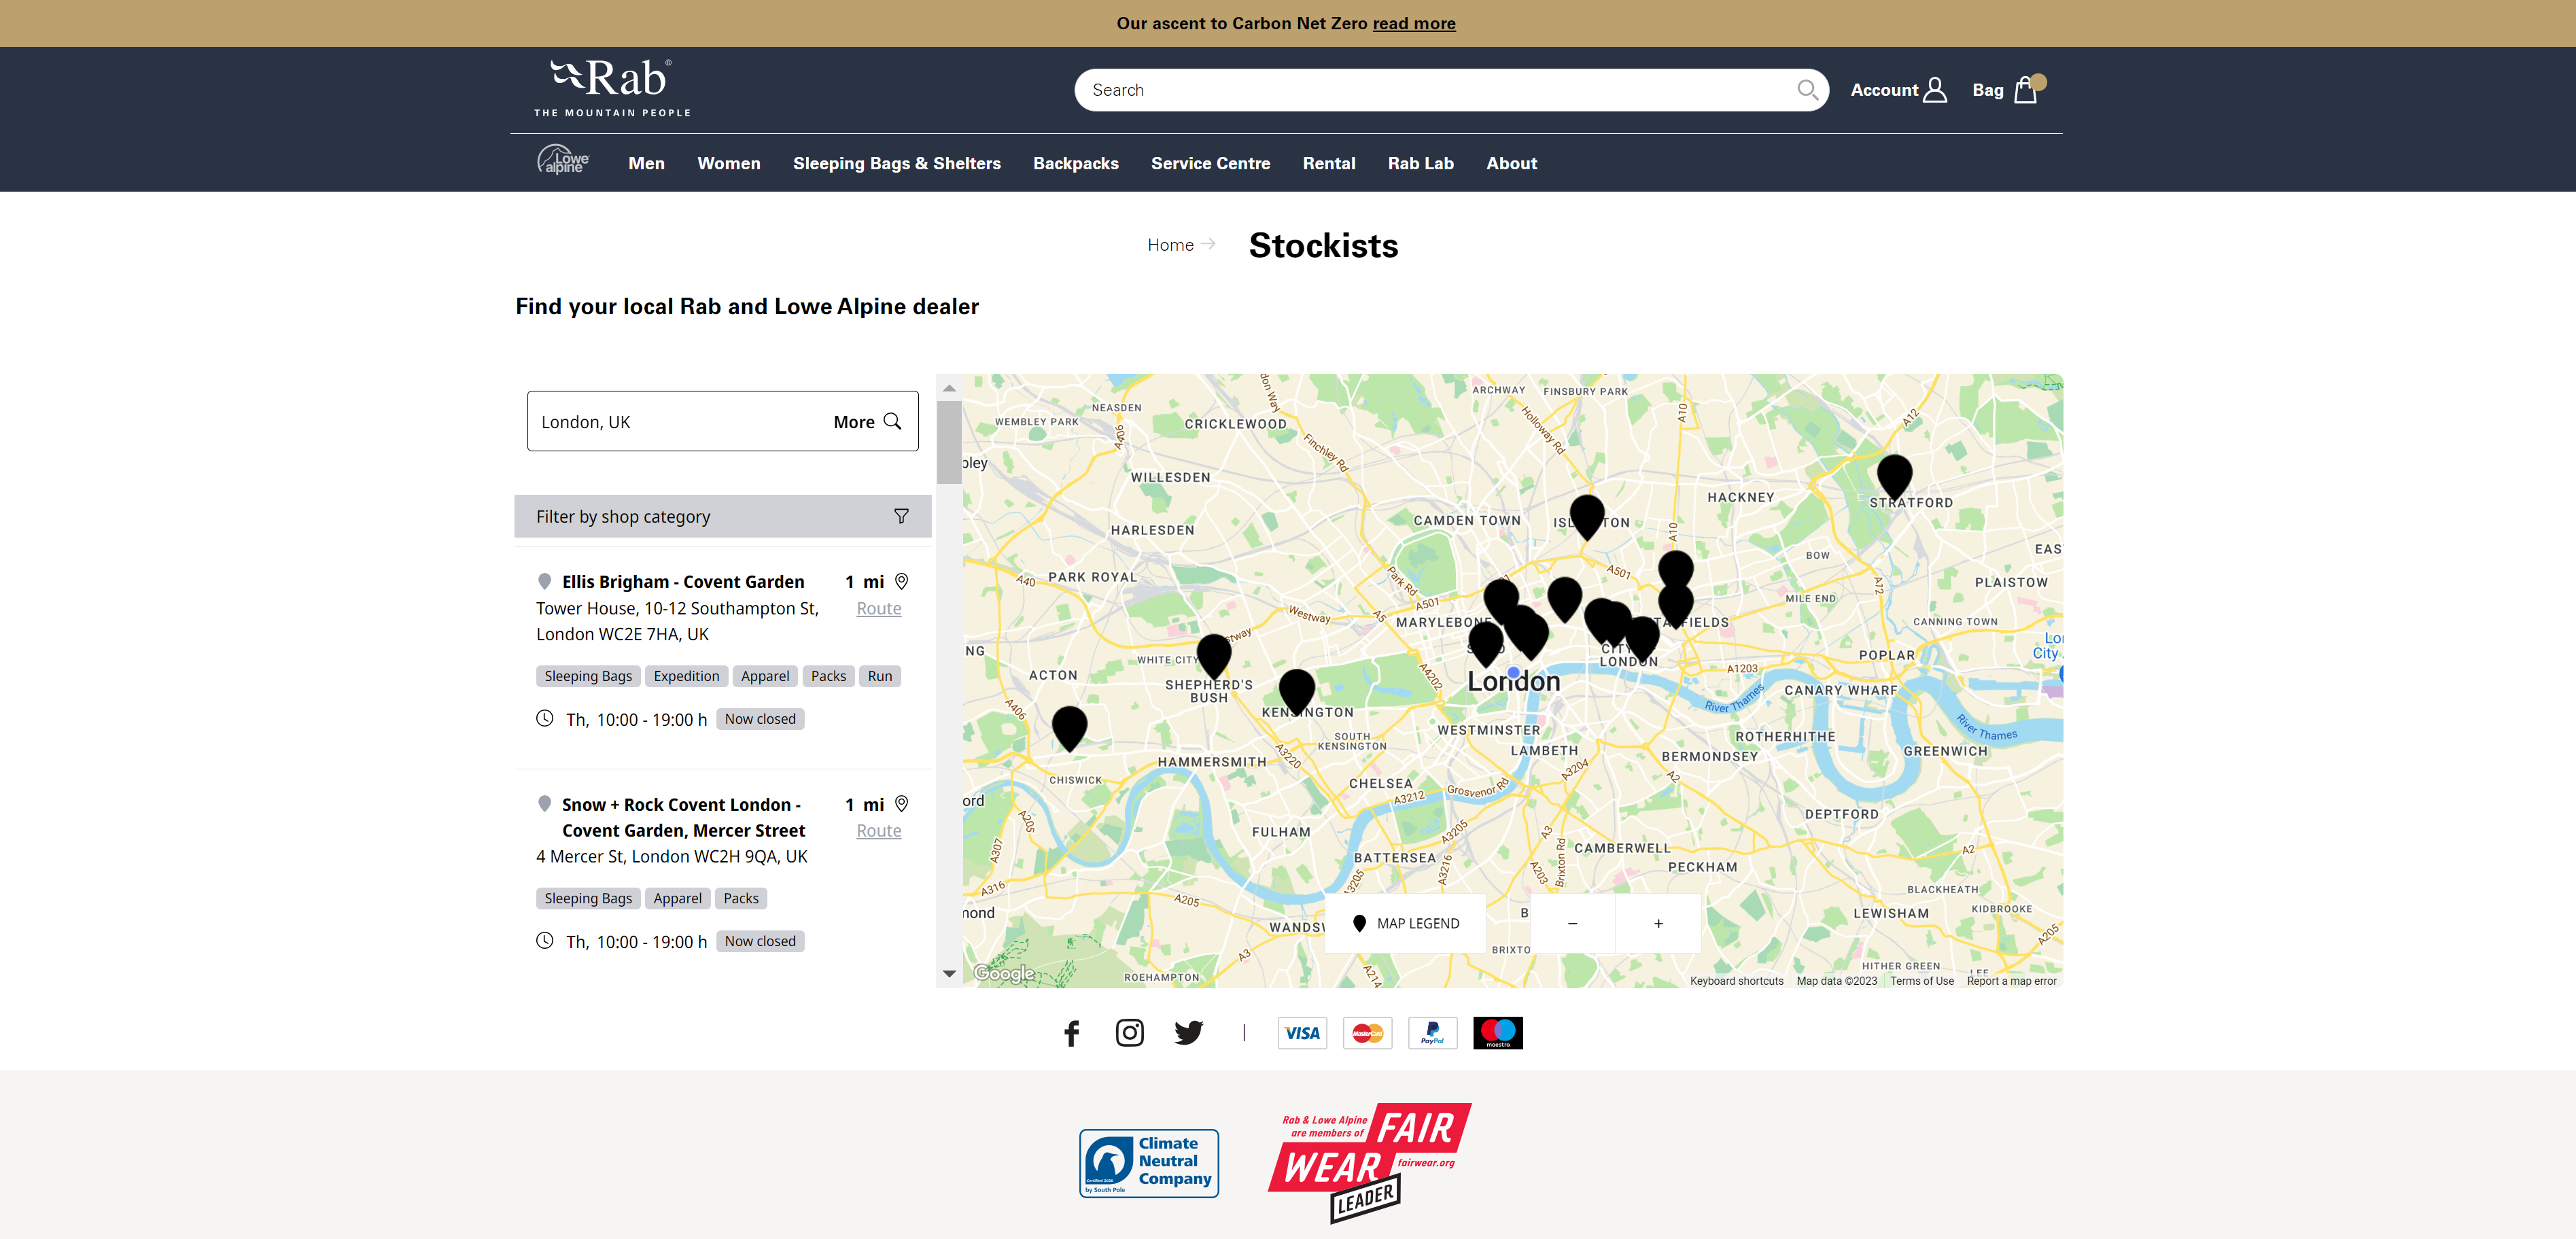The height and width of the screenshot is (1239, 2576).
Task: Select the Kensington map marker
Action: point(1297,691)
